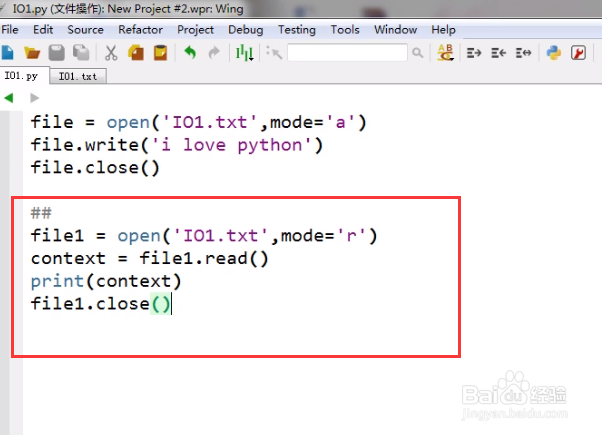Open the Python shell icon
The height and width of the screenshot is (435, 602).
point(554,53)
